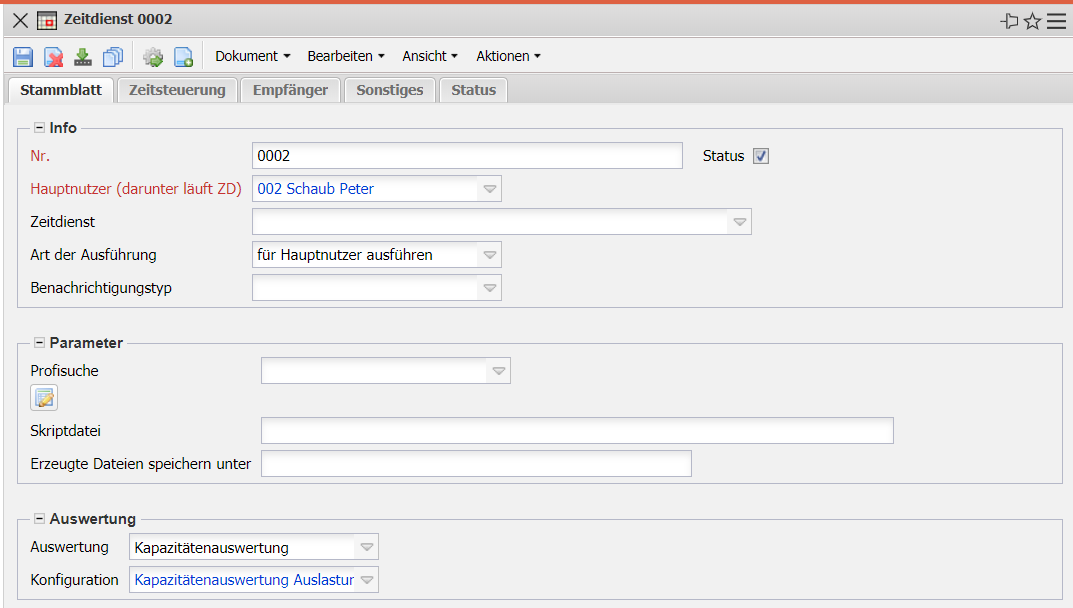Image resolution: width=1073 pixels, height=608 pixels.
Task: Click the new document icon with green plus
Action: tap(183, 57)
